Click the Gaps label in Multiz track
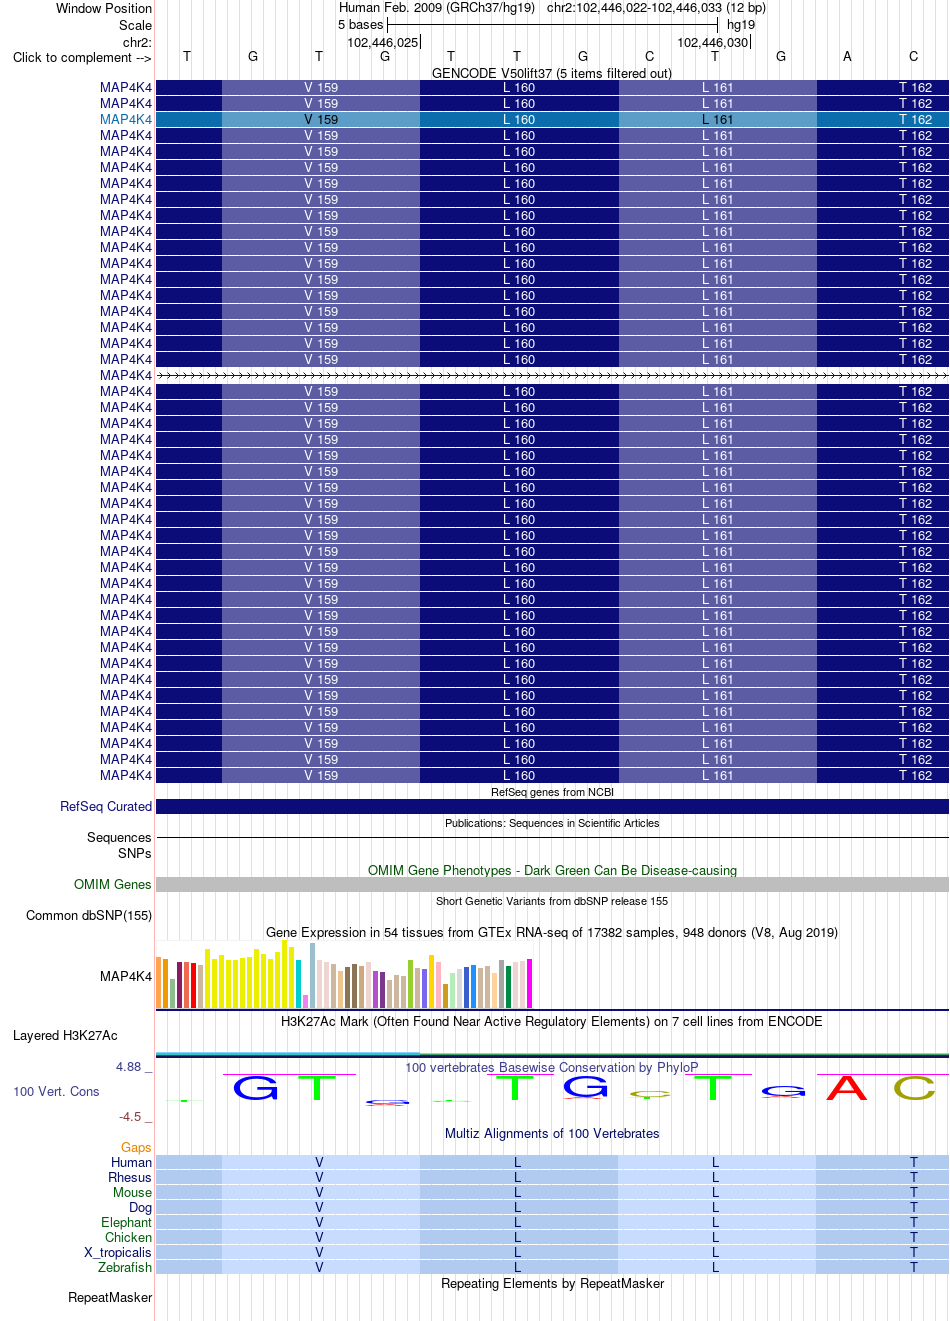Image resolution: width=950 pixels, height=1321 pixels. pos(136,1147)
